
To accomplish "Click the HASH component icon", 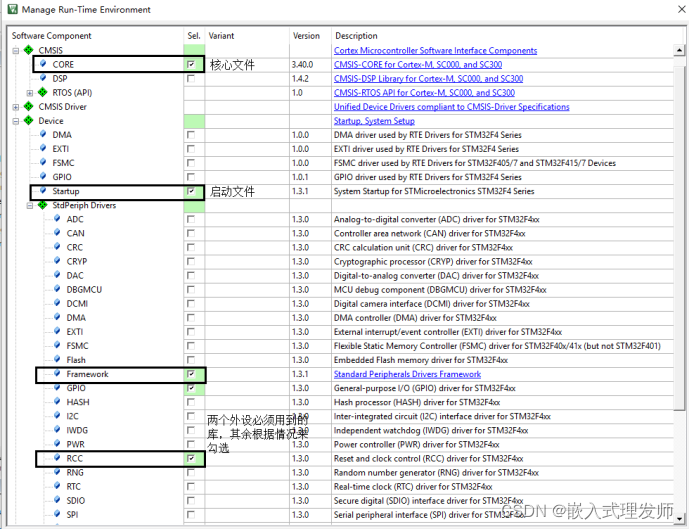I will tap(57, 401).
